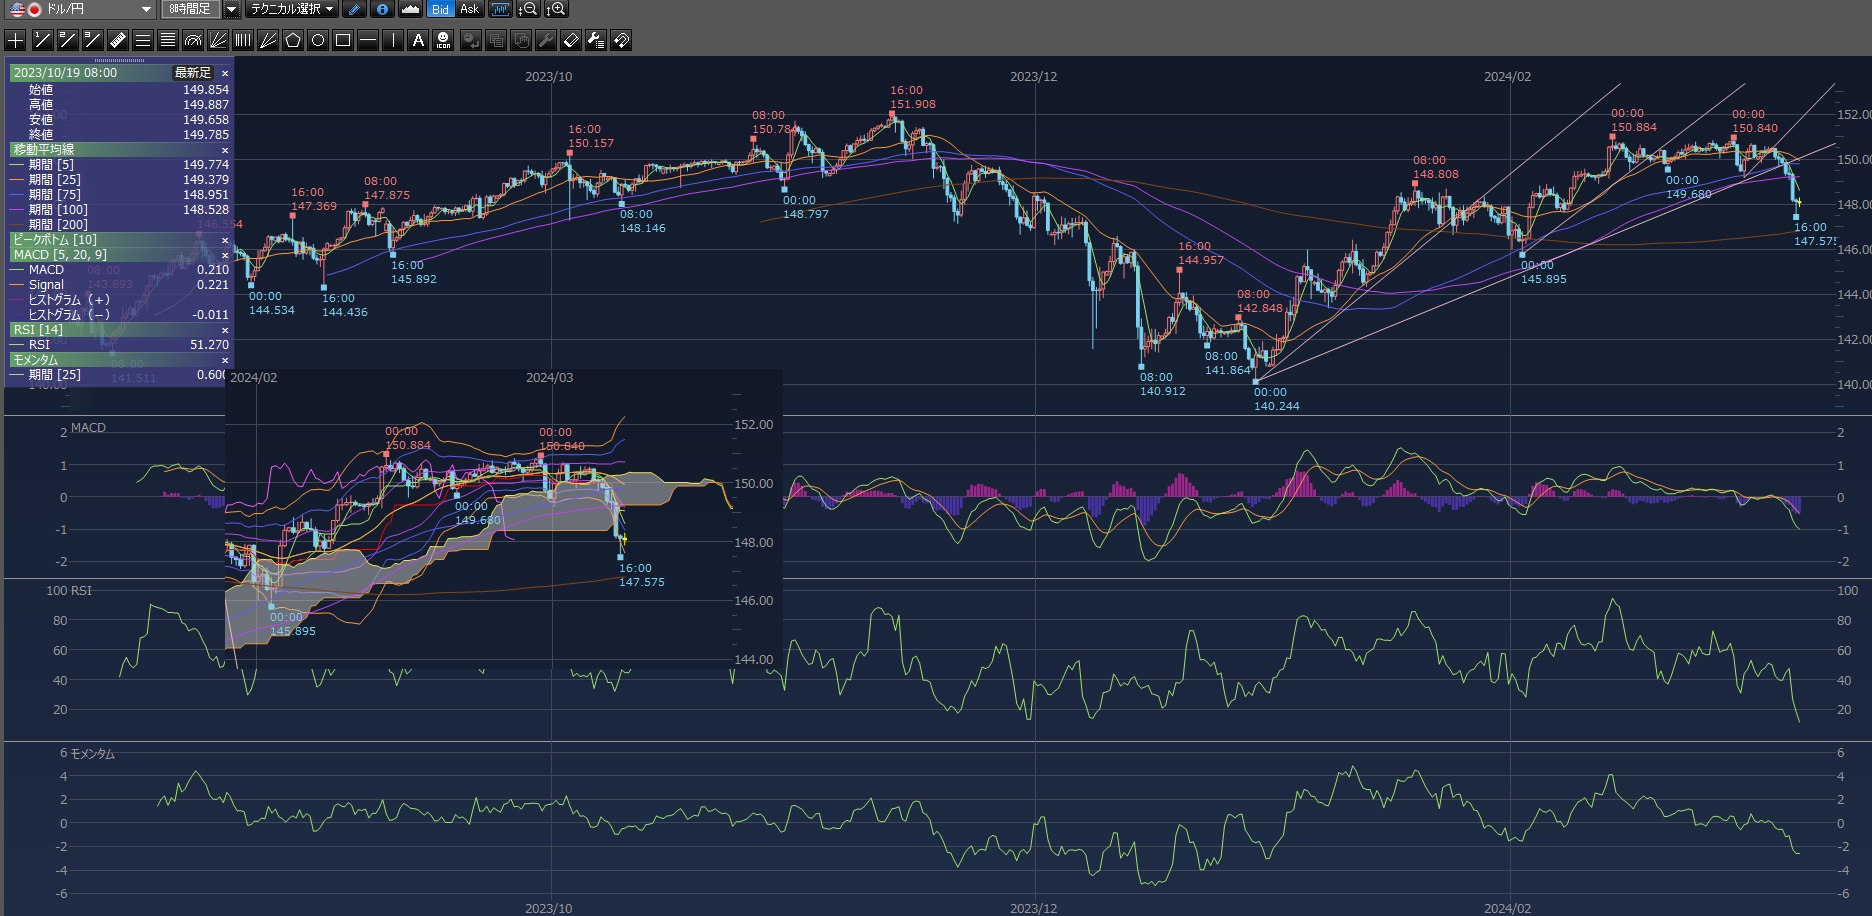This screenshot has width=1872, height=916.
Task: Click the blue information icon button
Action: click(382, 9)
